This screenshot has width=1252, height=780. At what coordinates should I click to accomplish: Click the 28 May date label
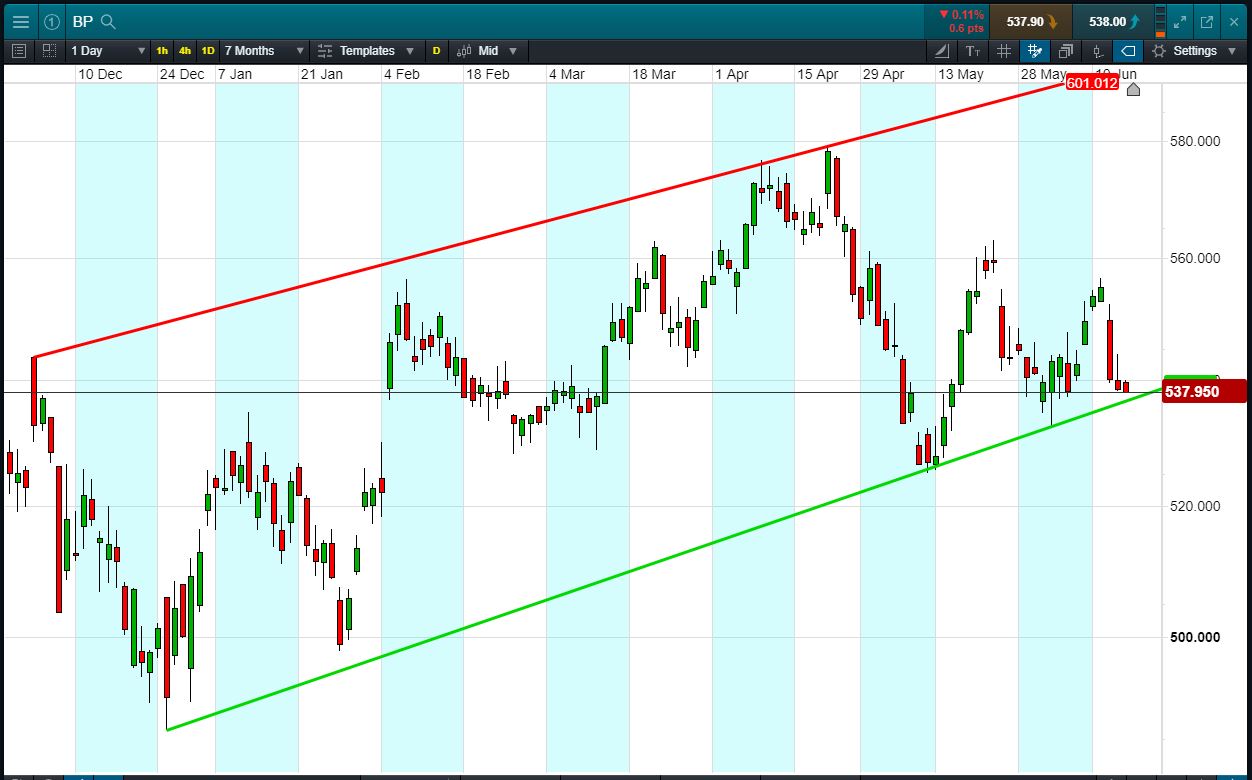pyautogui.click(x=1043, y=74)
